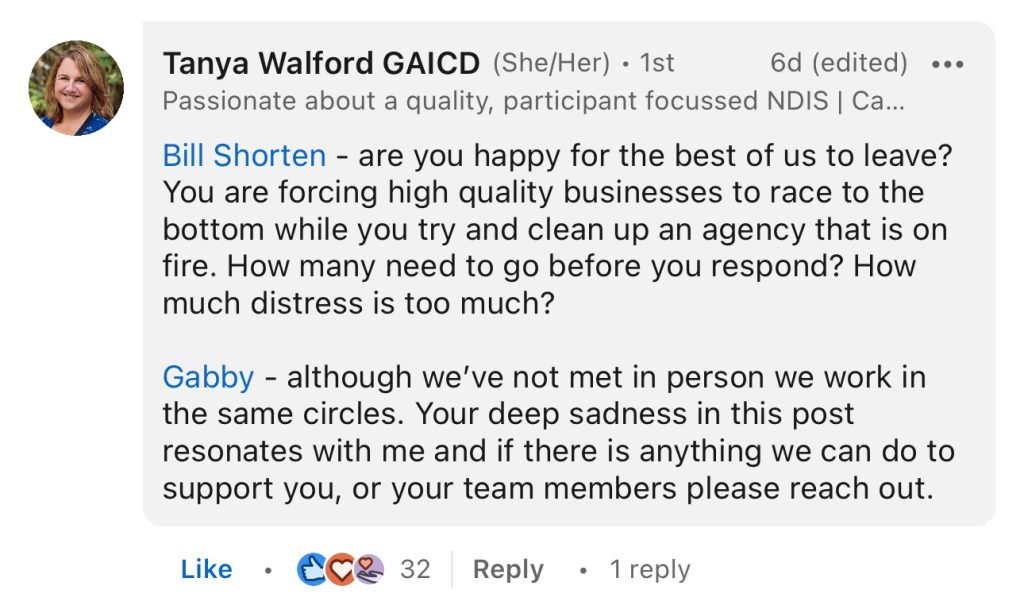View the 32 reactions count list
Viewport: 1024px width, 613px height.
[415, 569]
